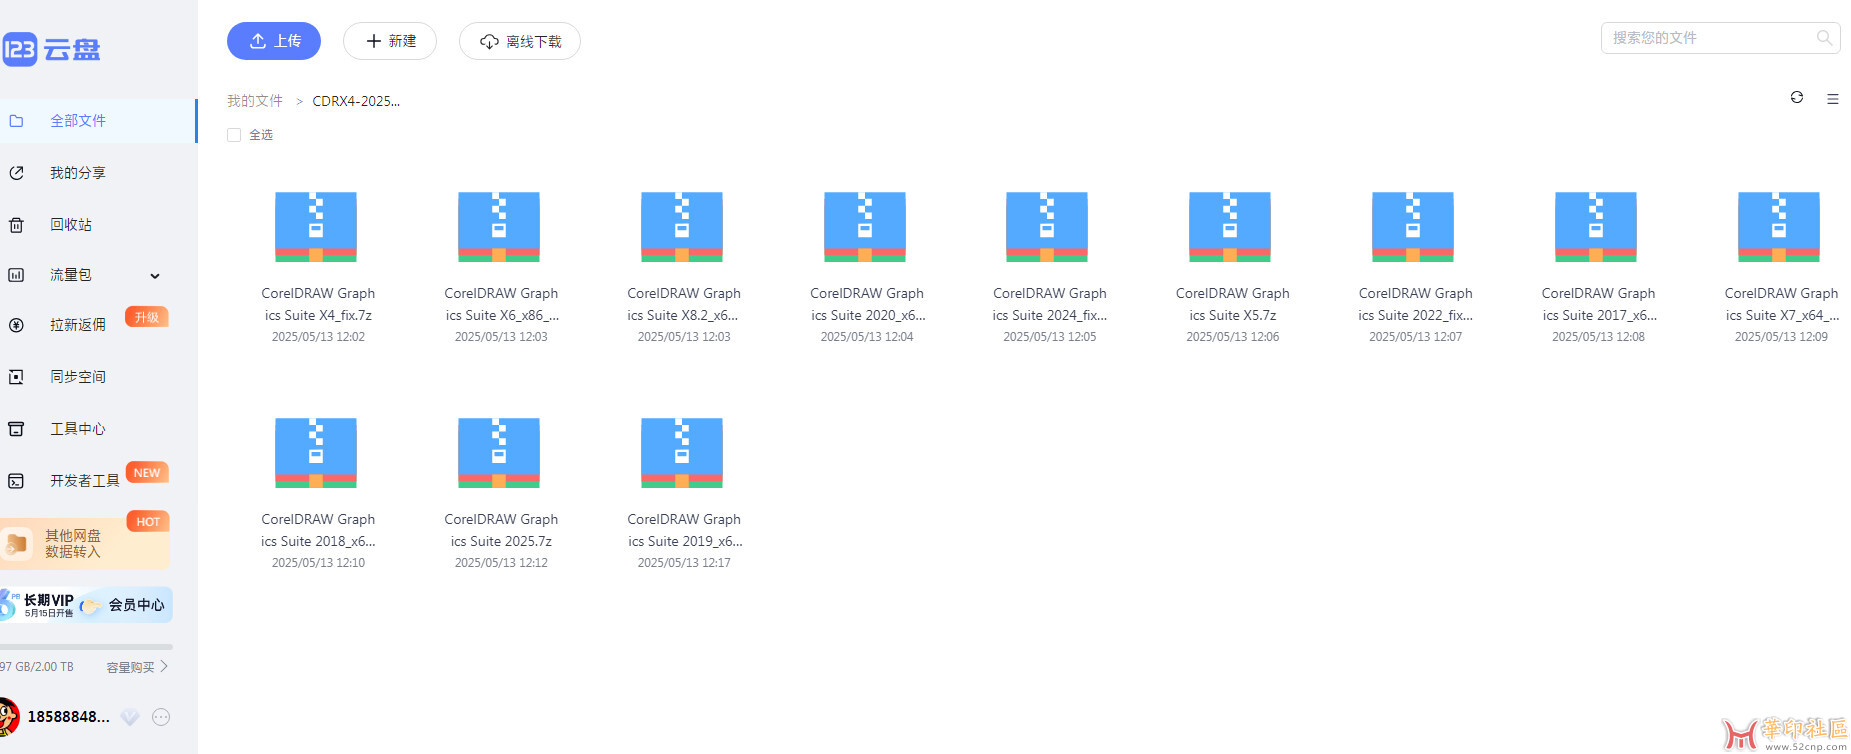Viewport: 1851px width, 754px height.
Task: Select CorelDRAW Suite 2024_fix archive icon
Action: point(1047,227)
